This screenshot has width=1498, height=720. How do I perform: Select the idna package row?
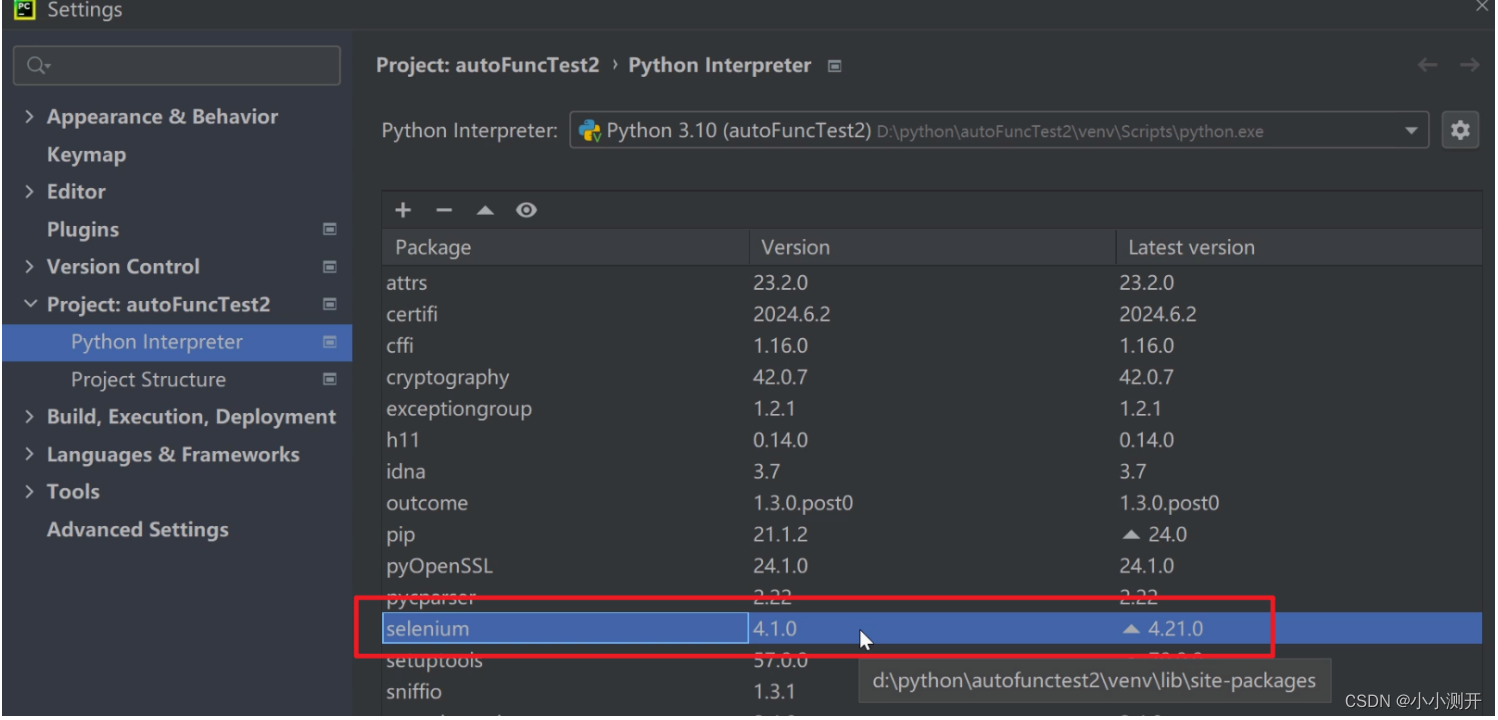(x=932, y=472)
